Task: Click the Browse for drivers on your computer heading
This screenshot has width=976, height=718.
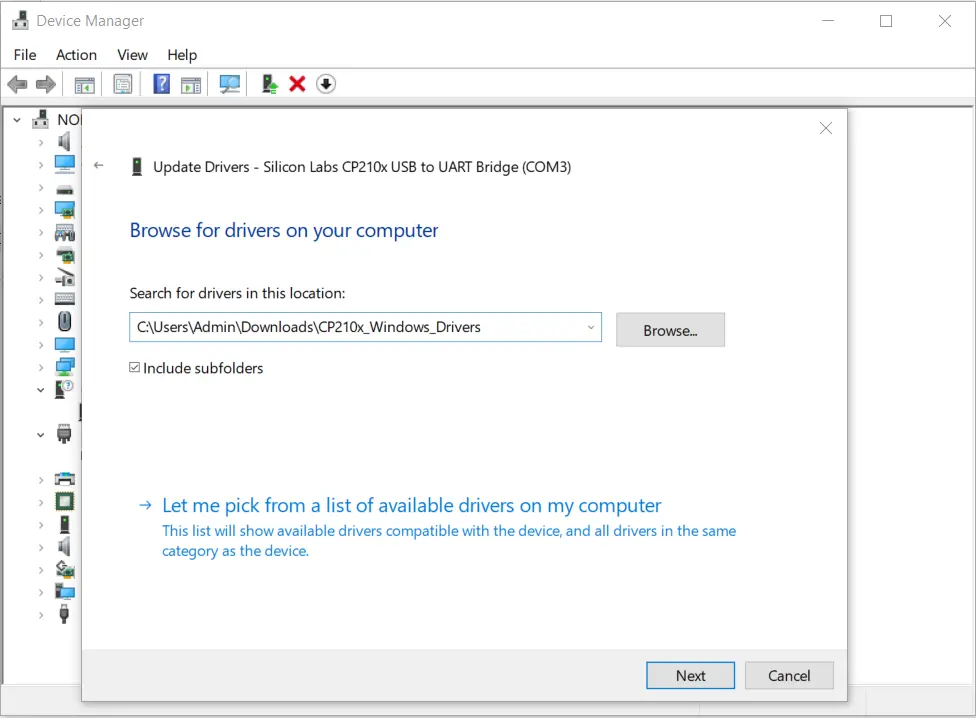Action: point(284,230)
